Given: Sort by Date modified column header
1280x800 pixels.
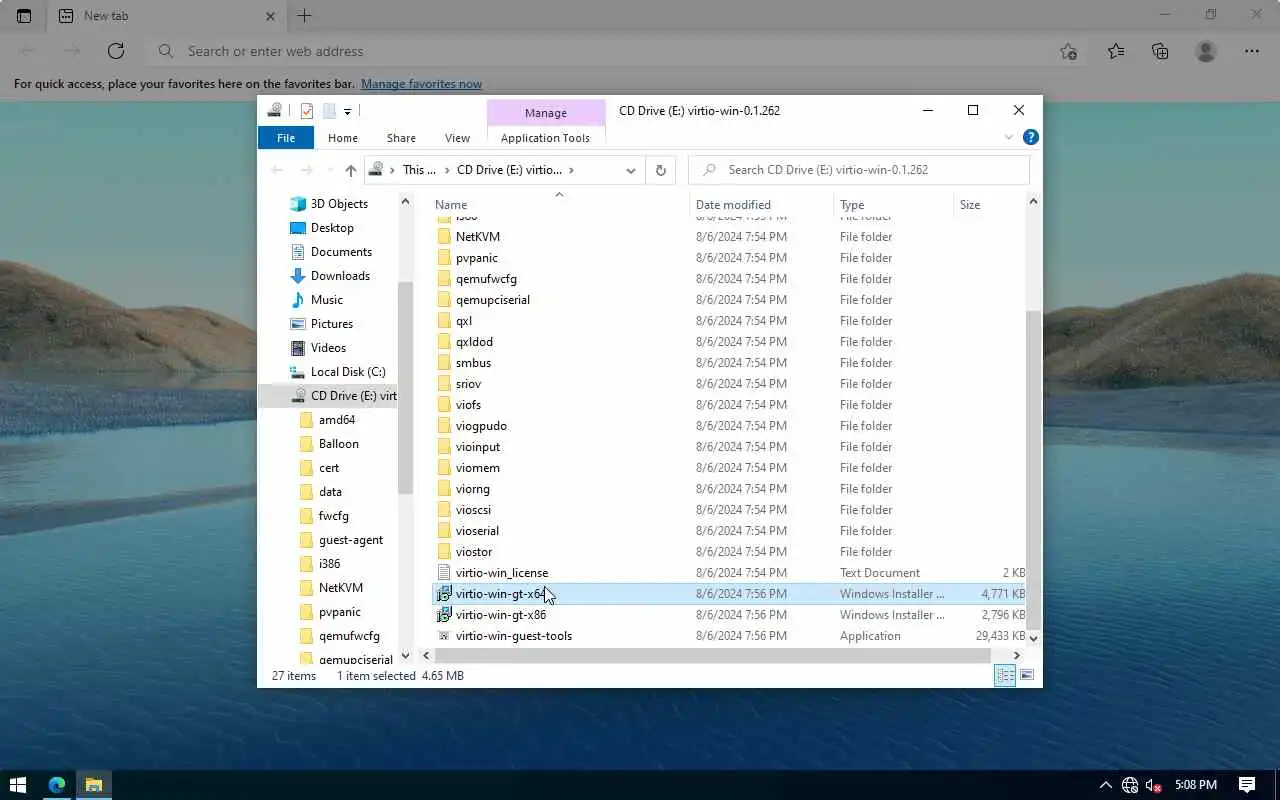Looking at the screenshot, I should (733, 204).
